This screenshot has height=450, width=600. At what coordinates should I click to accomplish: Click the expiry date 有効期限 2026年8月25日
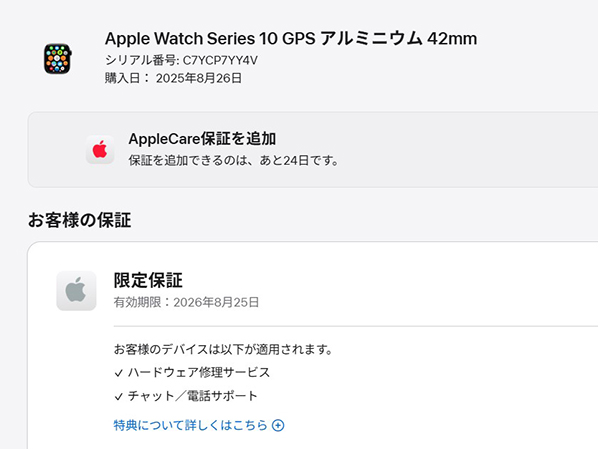[186, 302]
